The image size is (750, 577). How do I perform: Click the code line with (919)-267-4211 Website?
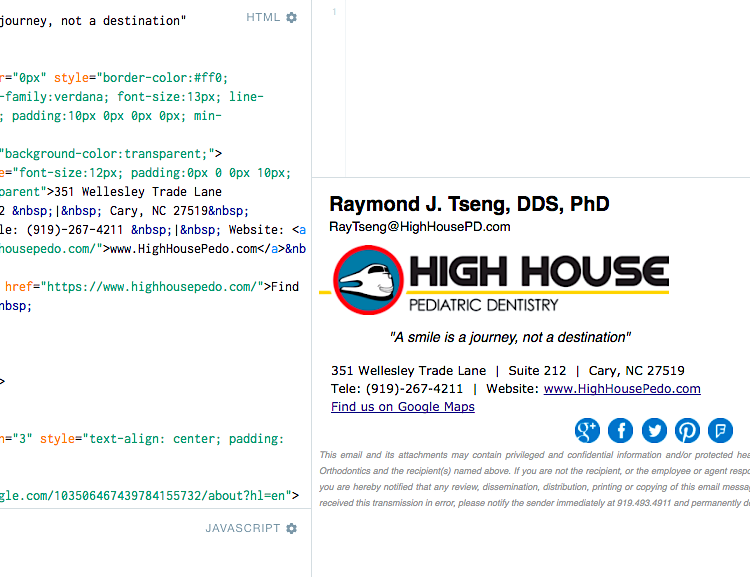153,230
